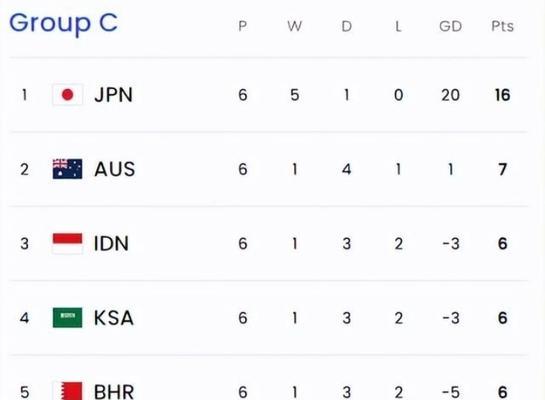Select the KSA team name

click(x=114, y=318)
